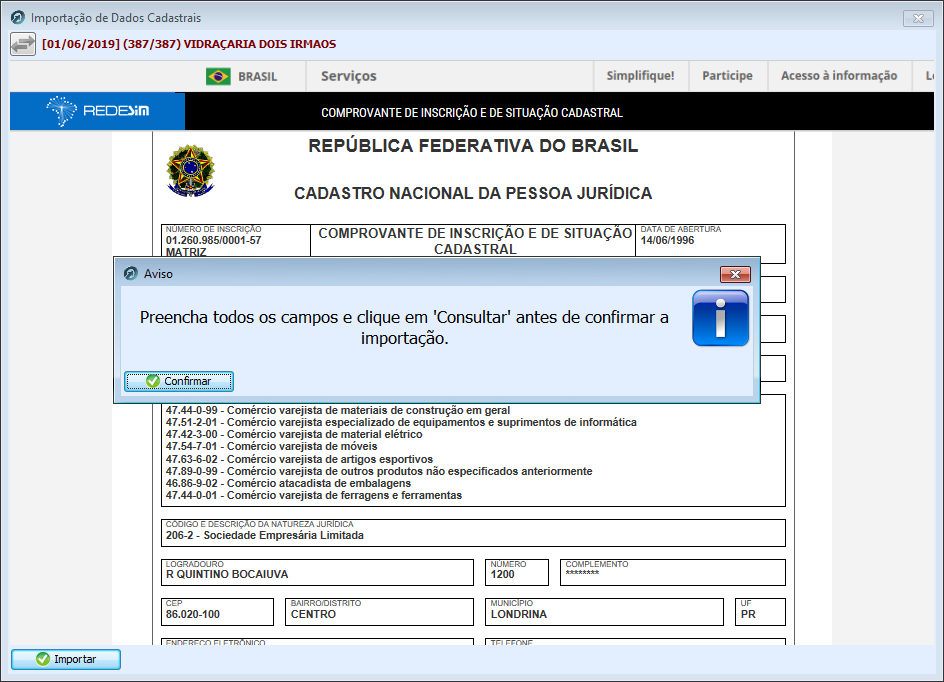Click the activity line 47.89-0-99 outros produtos
Image resolution: width=944 pixels, height=682 pixels.
[379, 471]
